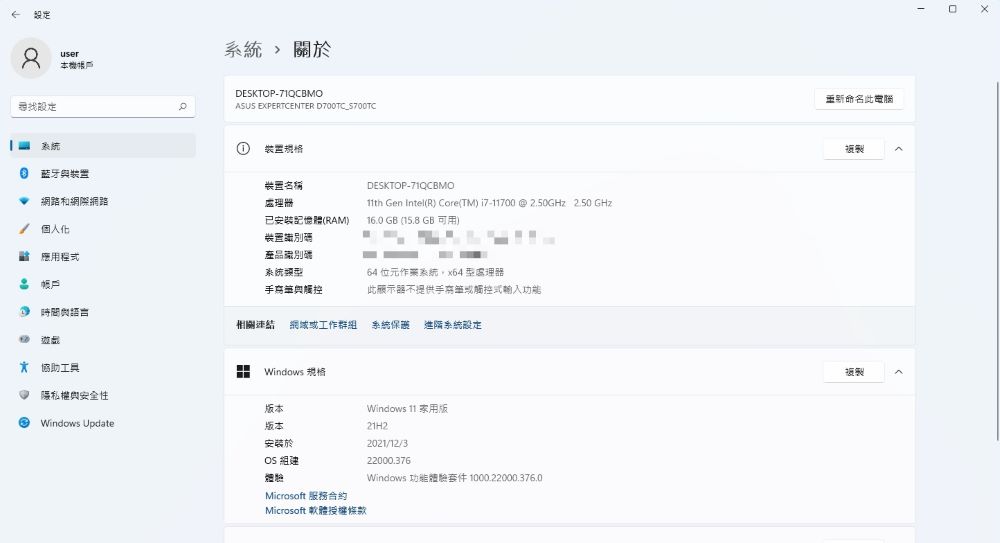The image size is (1000, 543).
Task: Open 隱私權與安全性 settings
Action: (103, 395)
